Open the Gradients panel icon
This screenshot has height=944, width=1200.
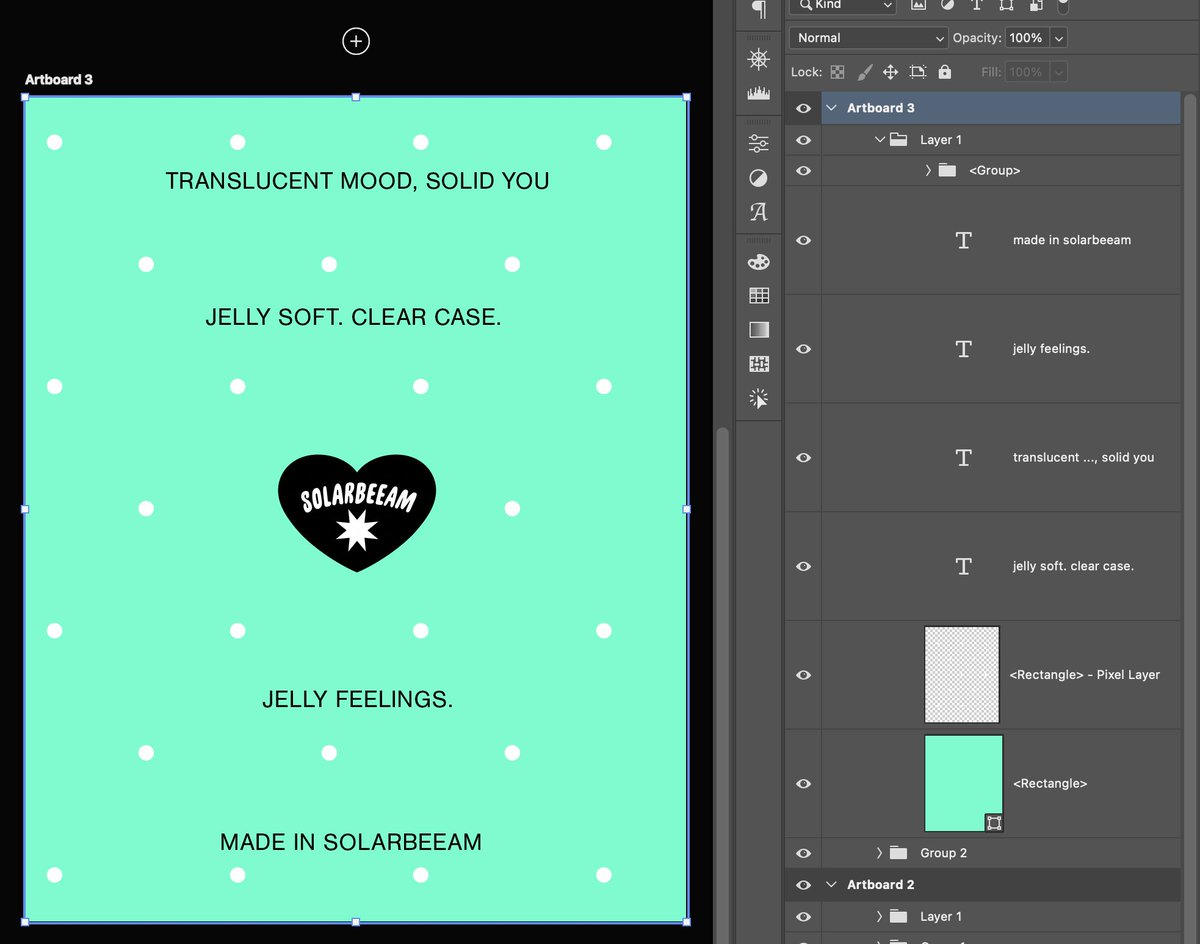click(x=759, y=330)
